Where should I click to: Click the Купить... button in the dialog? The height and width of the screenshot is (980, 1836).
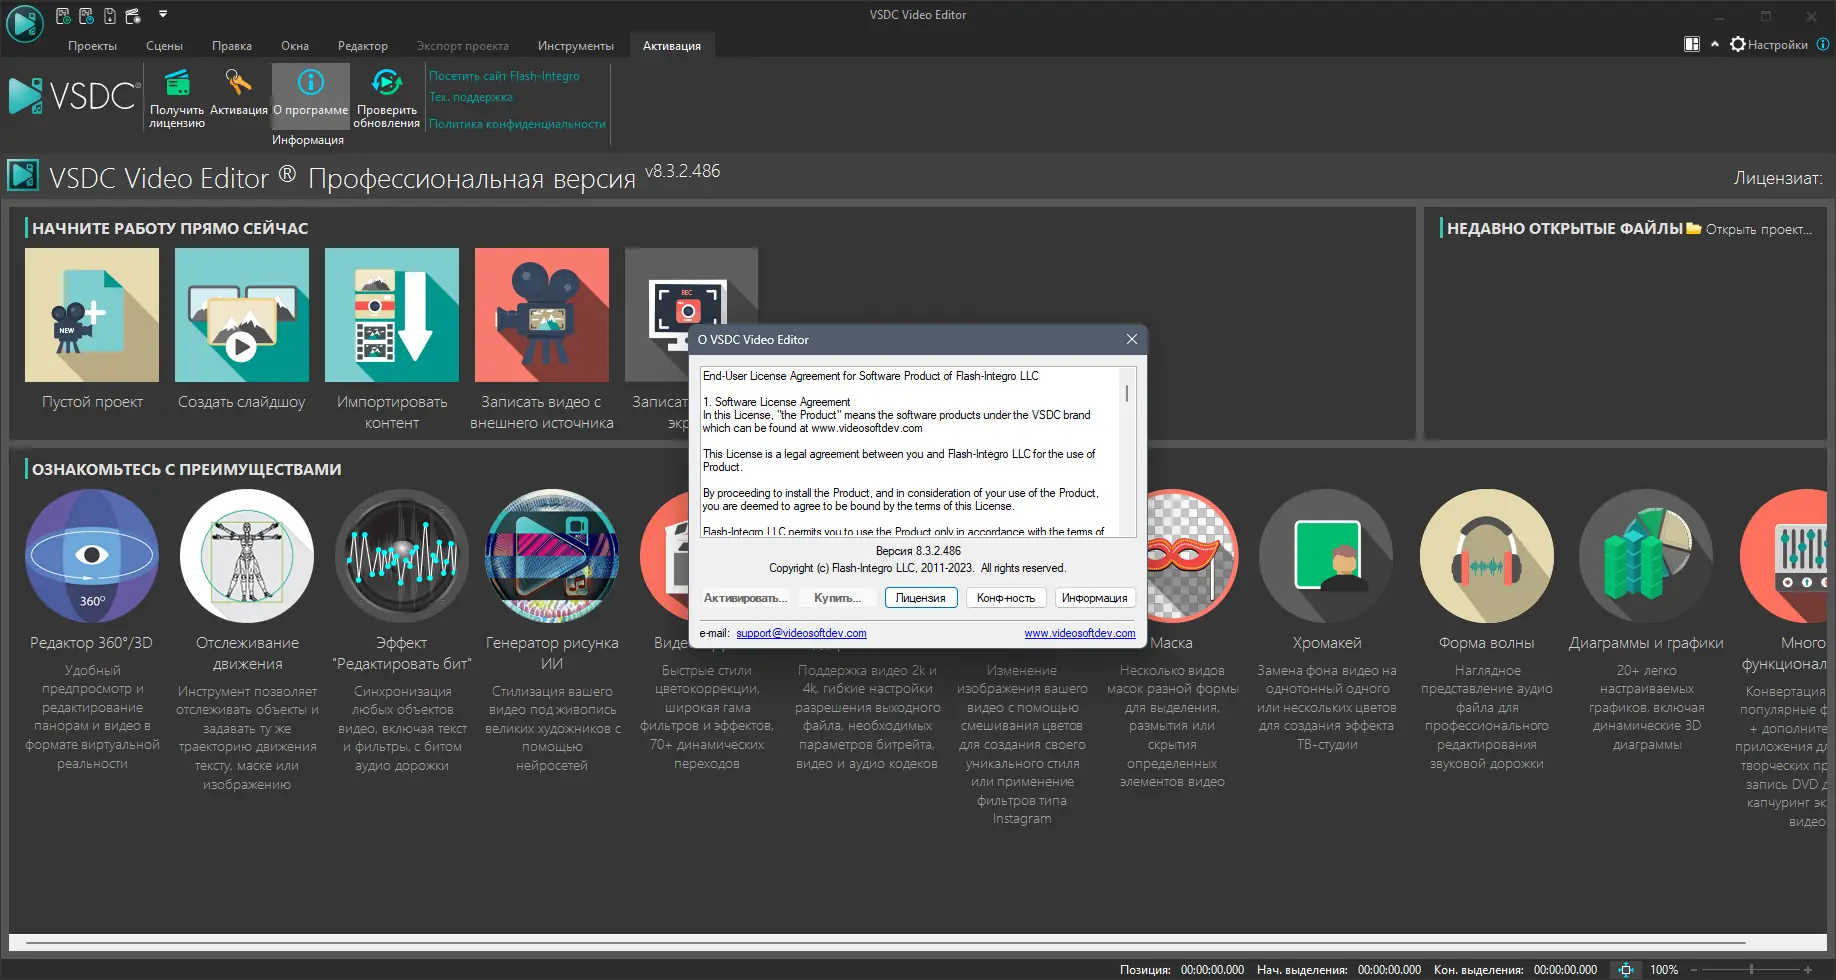point(837,598)
